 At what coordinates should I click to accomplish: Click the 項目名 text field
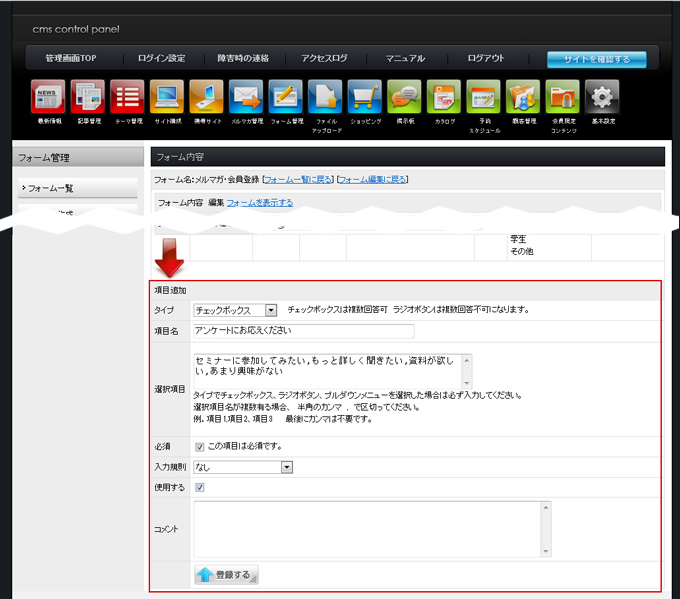(303, 331)
